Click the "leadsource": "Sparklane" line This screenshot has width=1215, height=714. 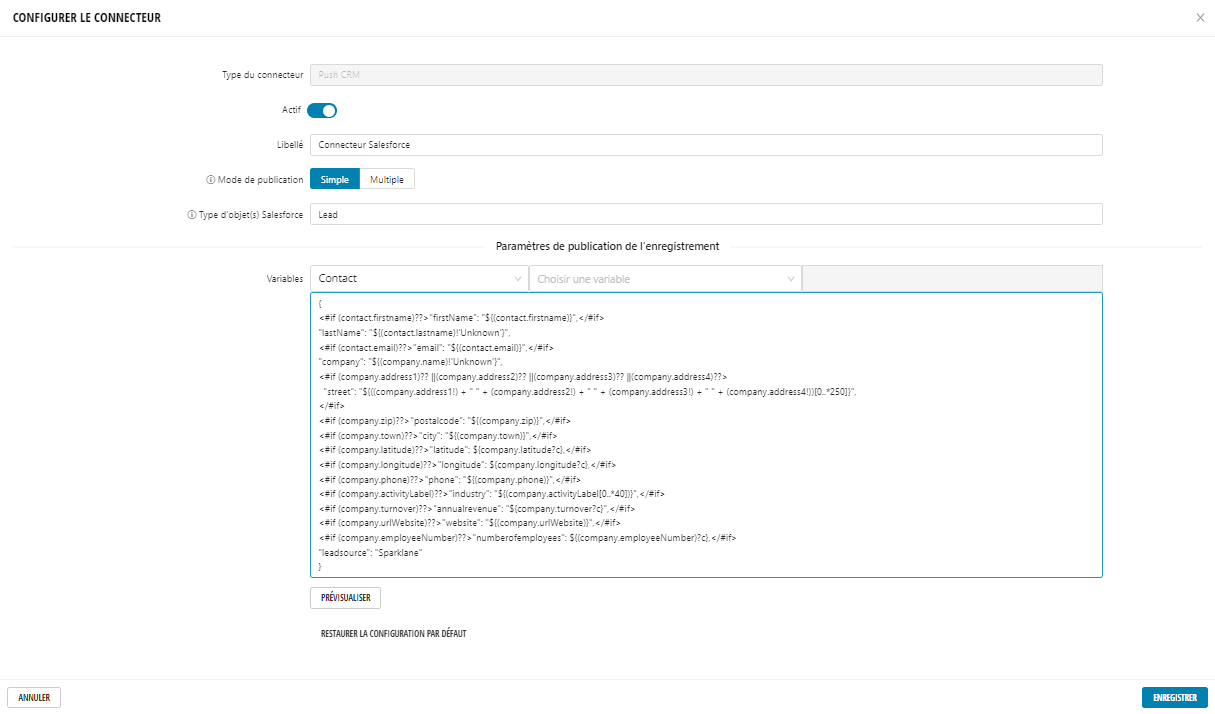point(371,553)
